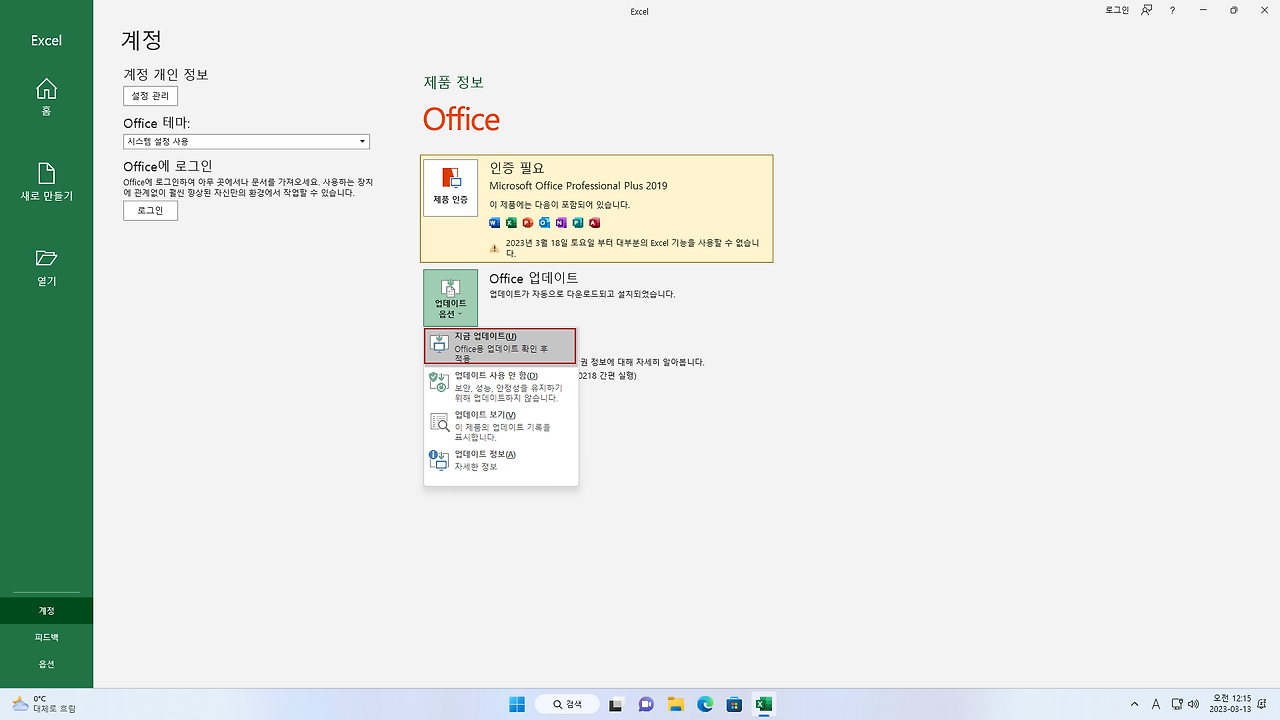Click the PowerPoint app icon in product list
Viewport: 1280px width, 720px height.
point(528,222)
